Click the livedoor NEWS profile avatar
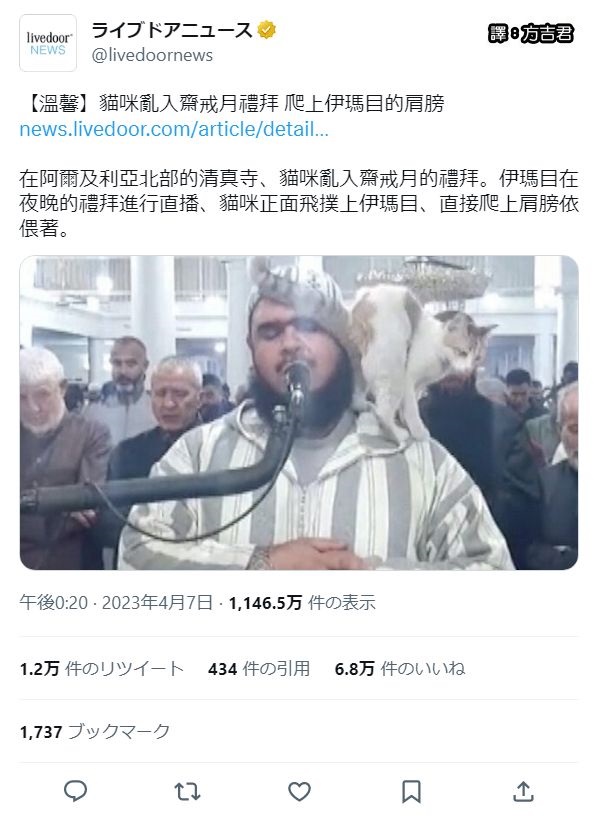Screen dimensions: 598x820 coord(48,43)
